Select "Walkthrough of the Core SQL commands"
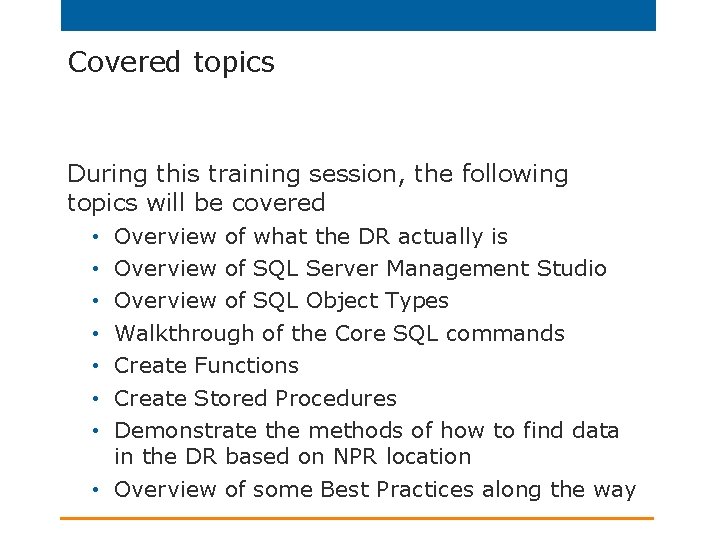The image size is (720, 540). (339, 333)
